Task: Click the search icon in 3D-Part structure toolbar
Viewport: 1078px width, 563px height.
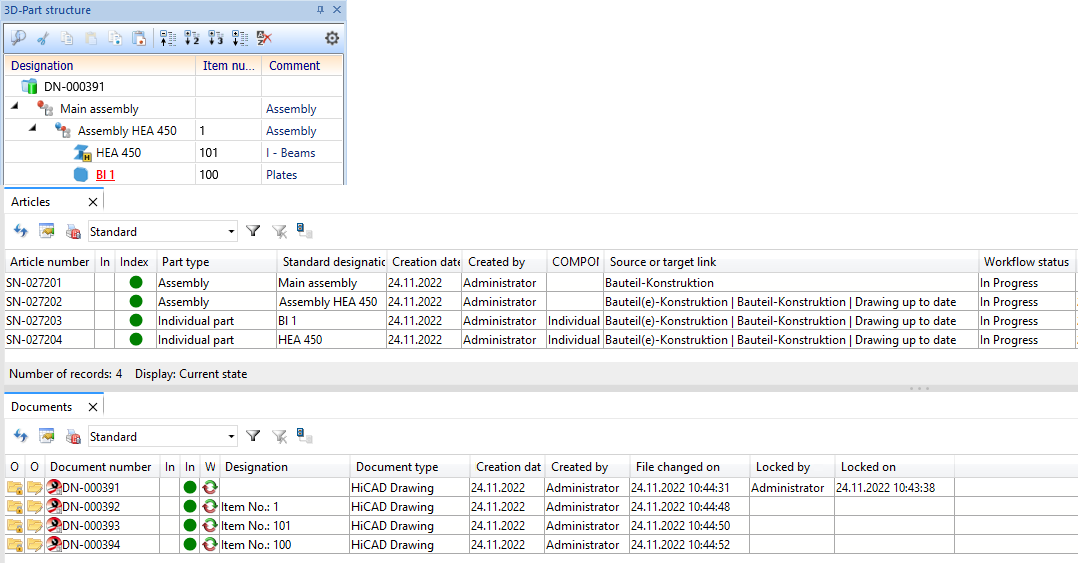Action: (18, 38)
